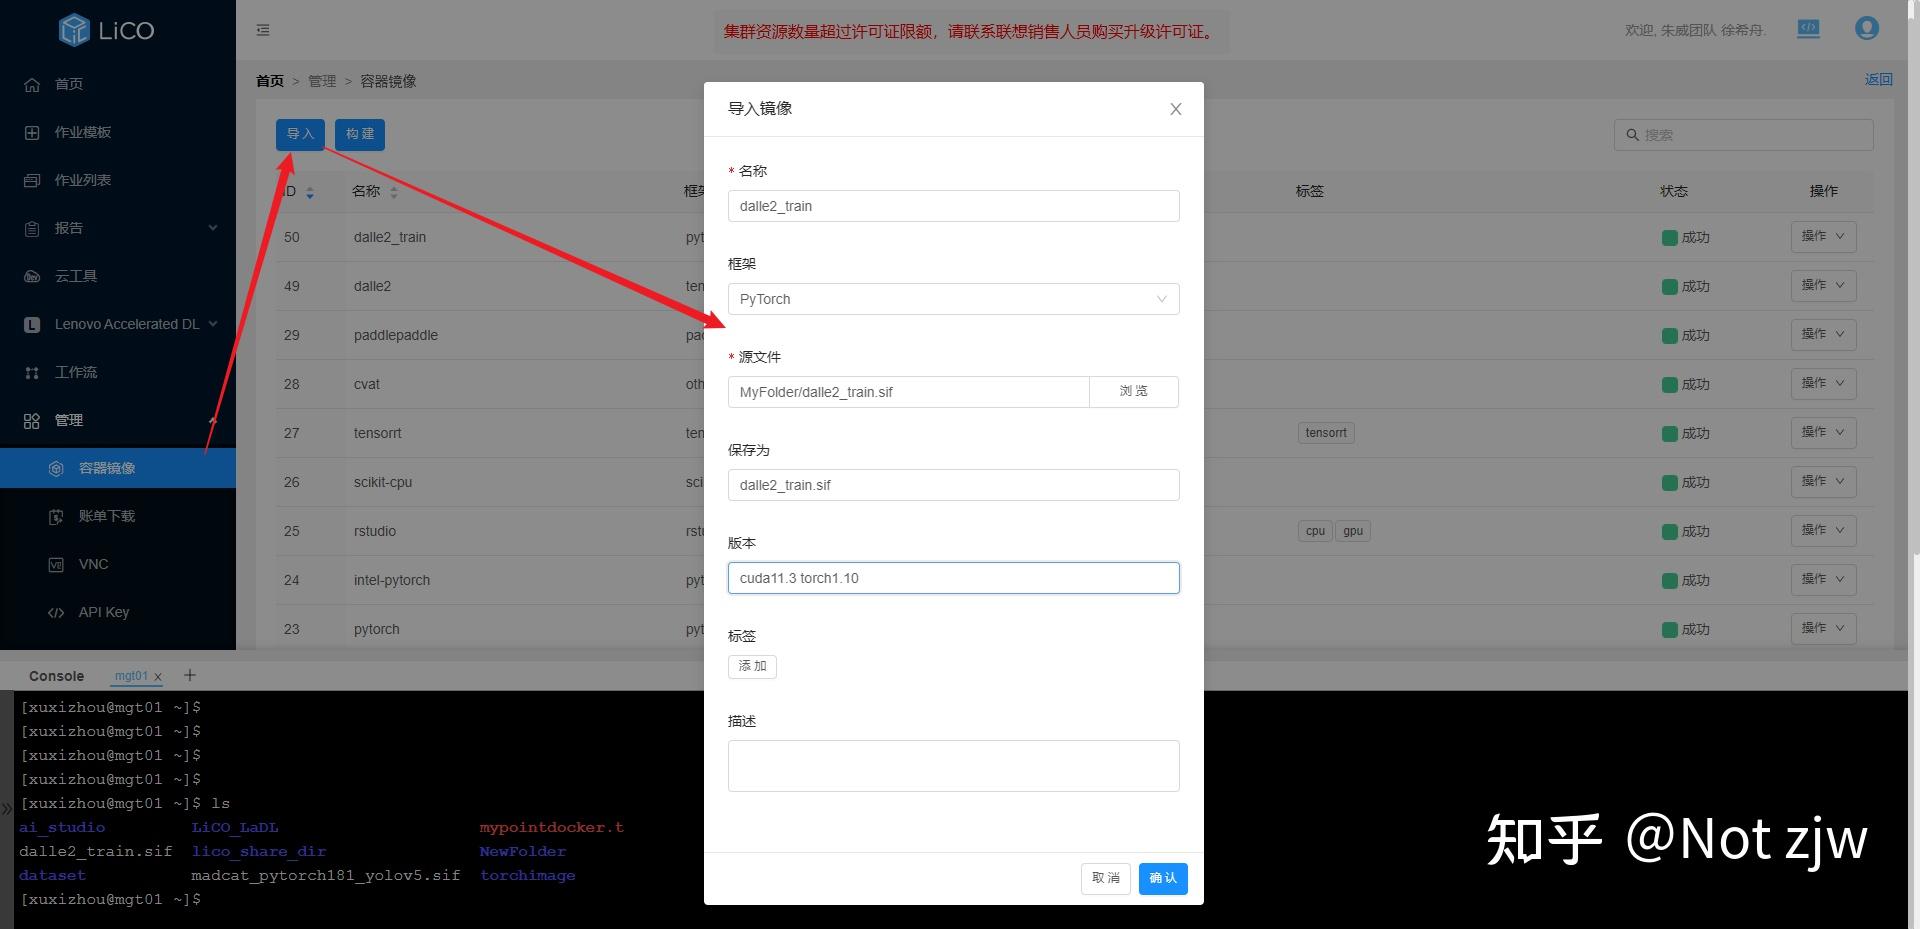The width and height of the screenshot is (1920, 929).
Task: Open 操作 dropdown for tensorrt row
Action: 1823,433
